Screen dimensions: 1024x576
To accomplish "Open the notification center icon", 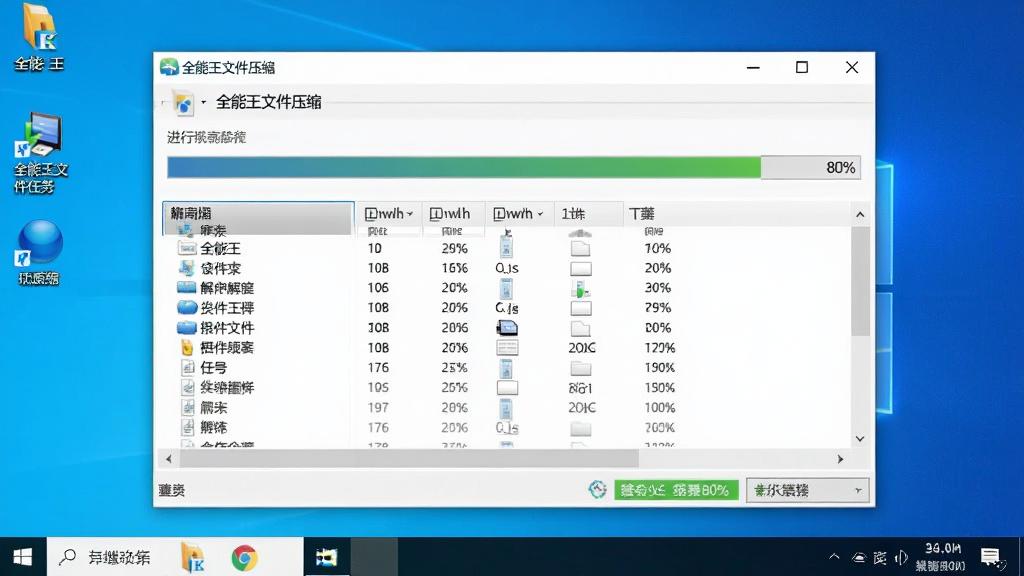I will [x=991, y=557].
